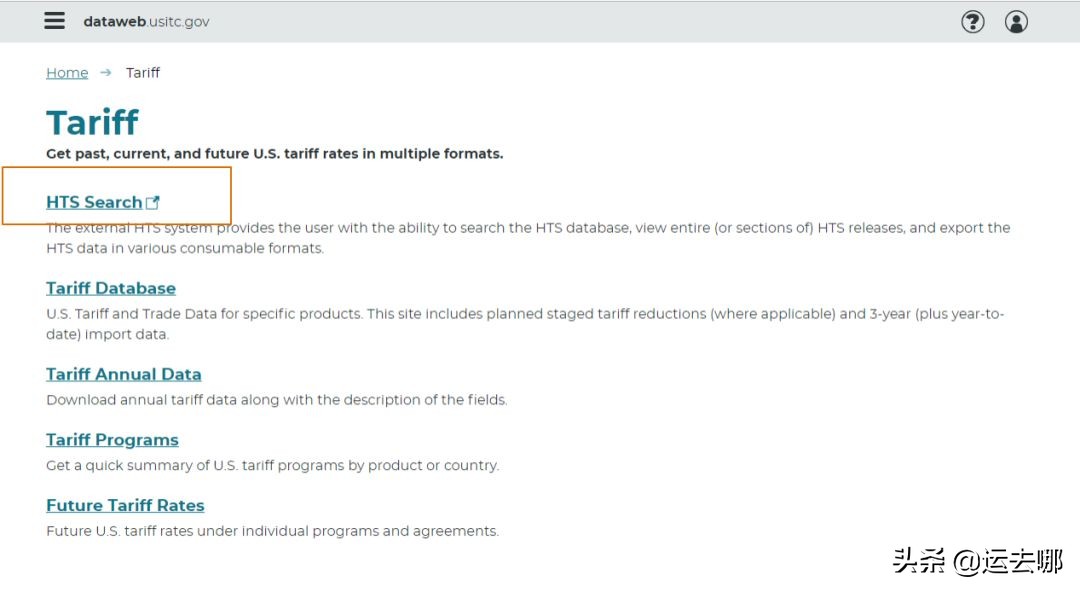This screenshot has width=1080, height=592.
Task: Click the Tariff Programs description text
Action: (x=272, y=466)
